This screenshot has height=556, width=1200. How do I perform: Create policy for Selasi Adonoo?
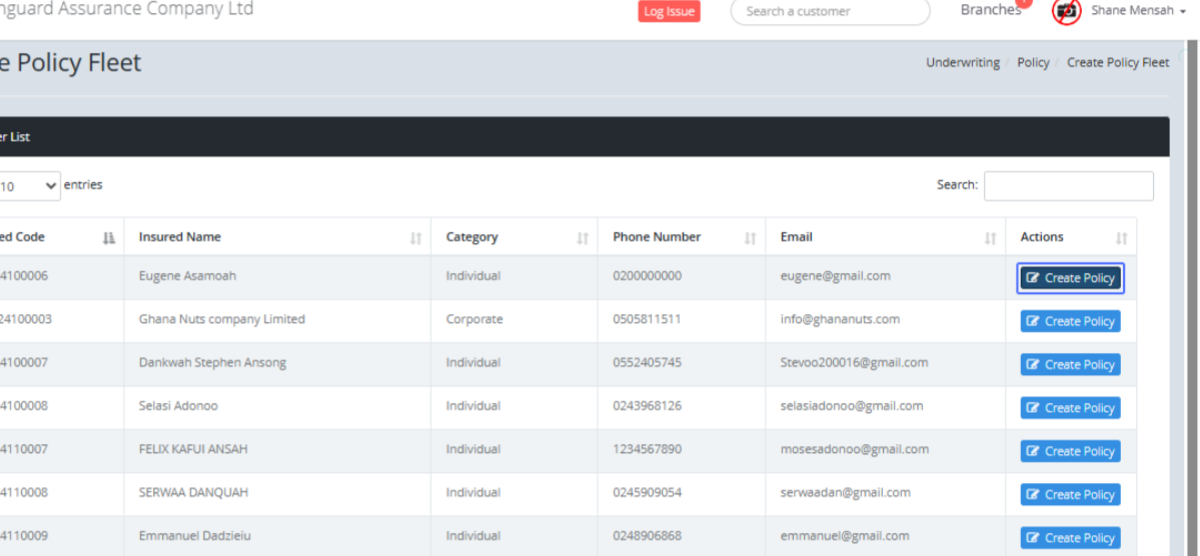tap(1070, 408)
